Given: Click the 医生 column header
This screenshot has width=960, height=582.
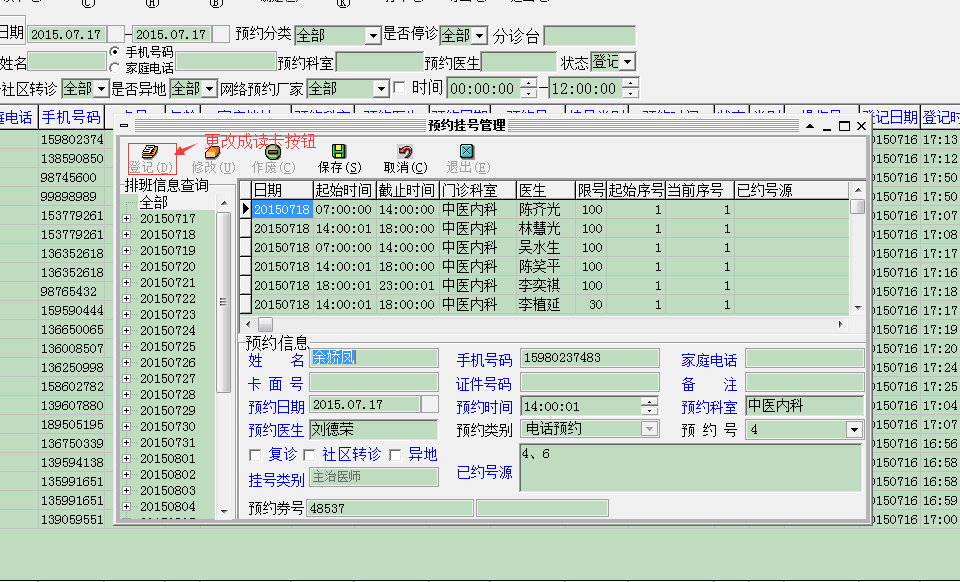Looking at the screenshot, I should pyautogui.click(x=546, y=190).
